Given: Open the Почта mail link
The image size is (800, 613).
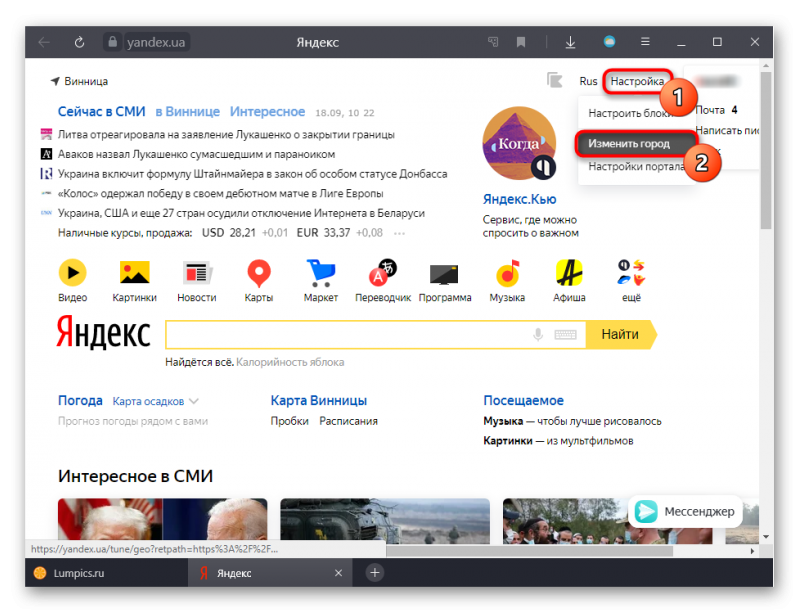Looking at the screenshot, I should point(710,110).
